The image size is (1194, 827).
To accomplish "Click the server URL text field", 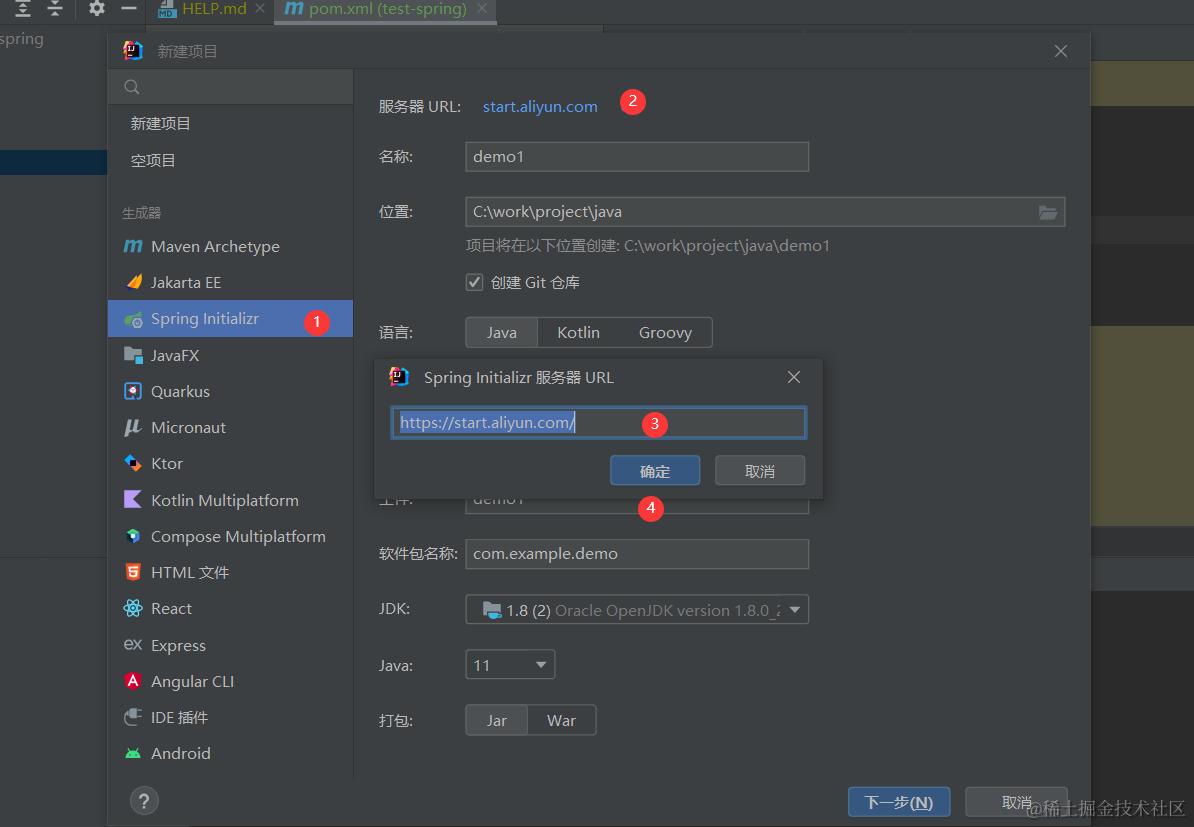I will (x=599, y=423).
